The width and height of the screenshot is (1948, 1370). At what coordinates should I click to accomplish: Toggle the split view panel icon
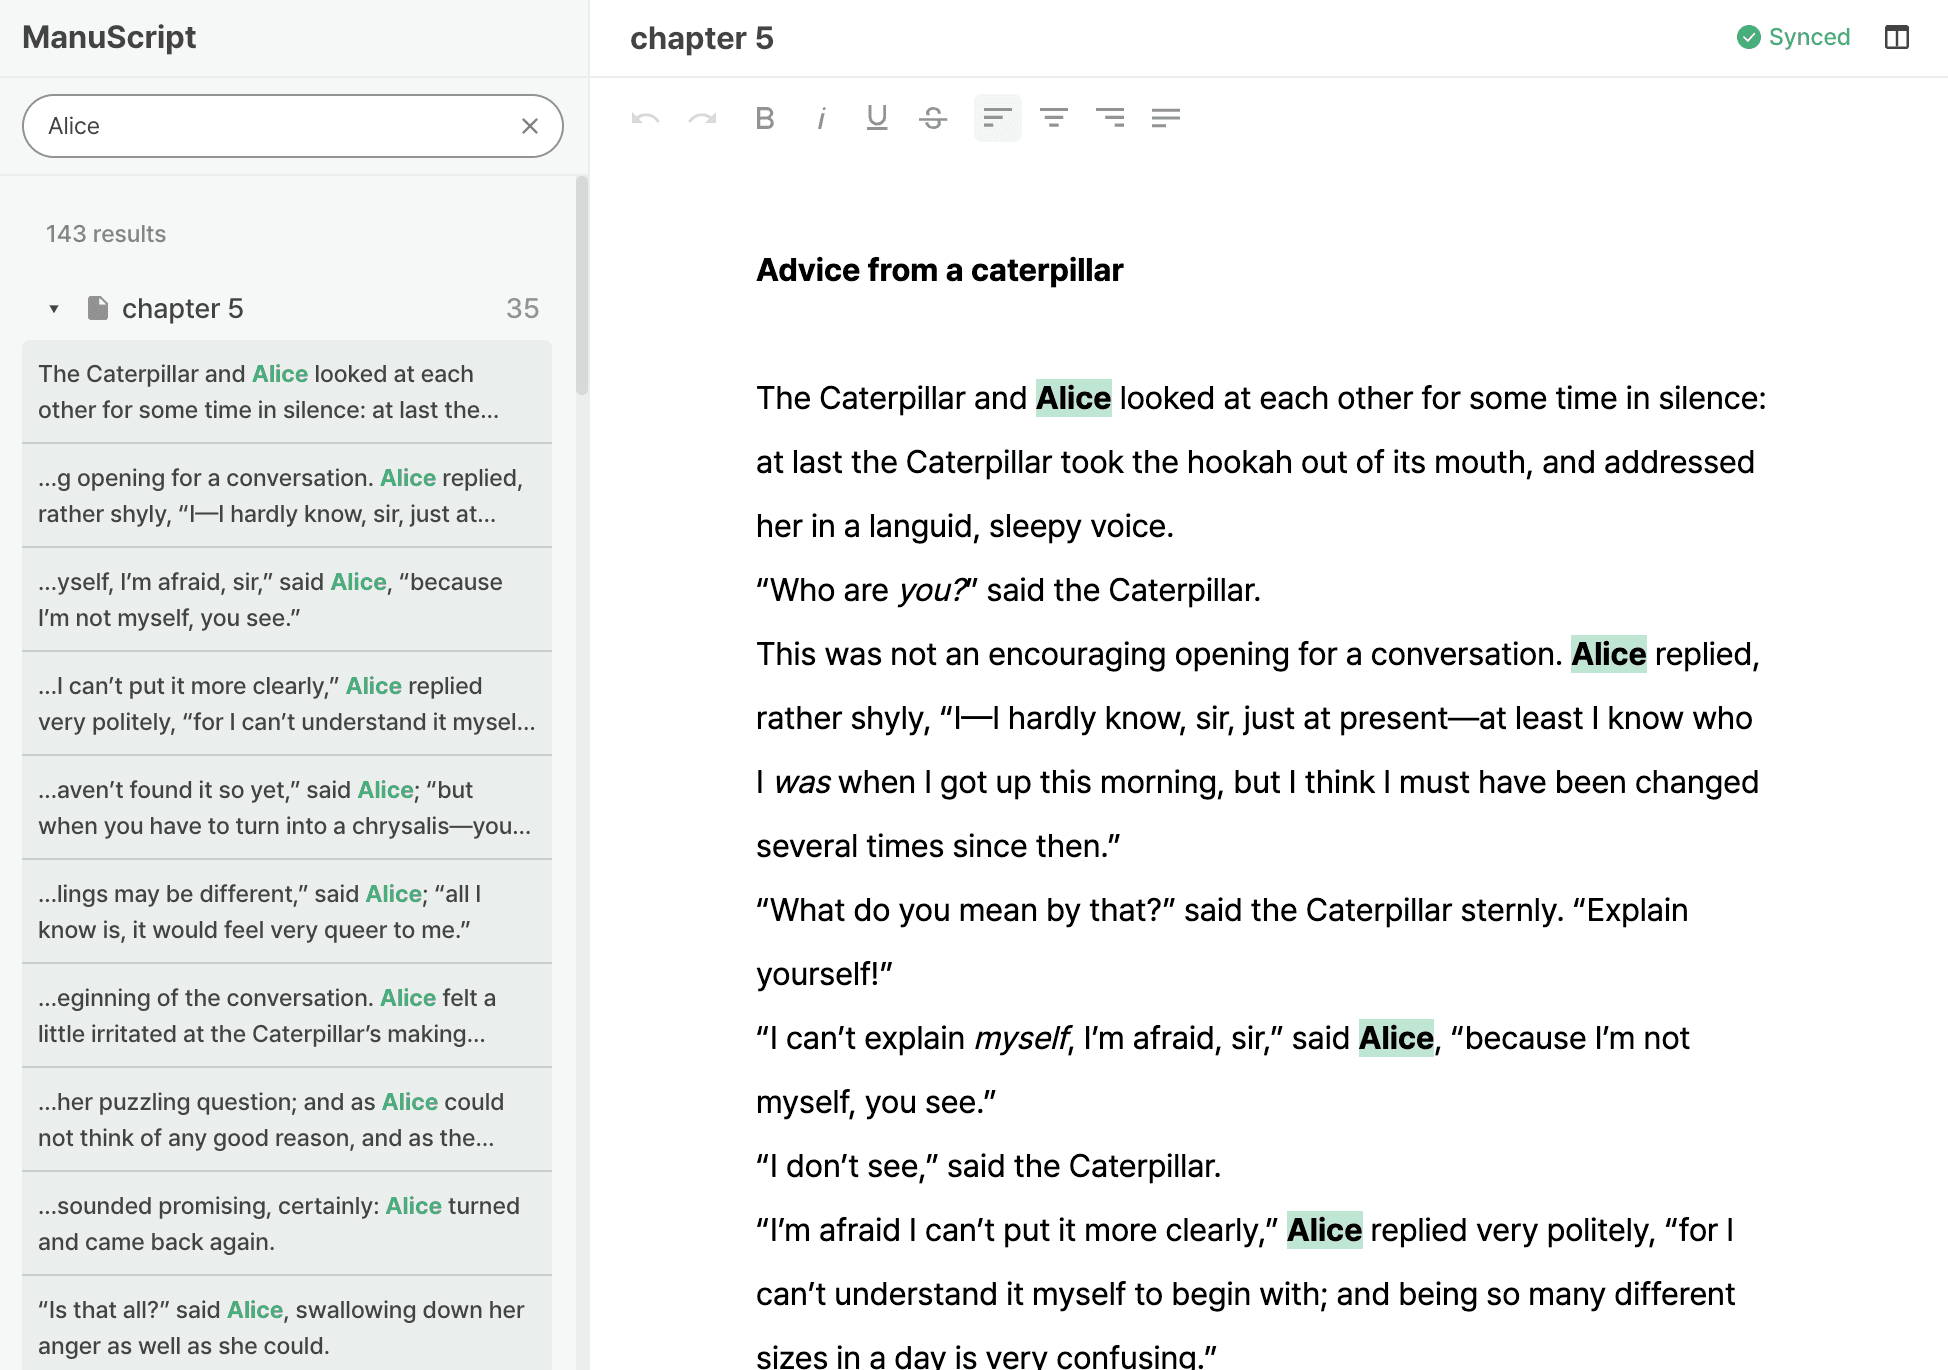1896,38
